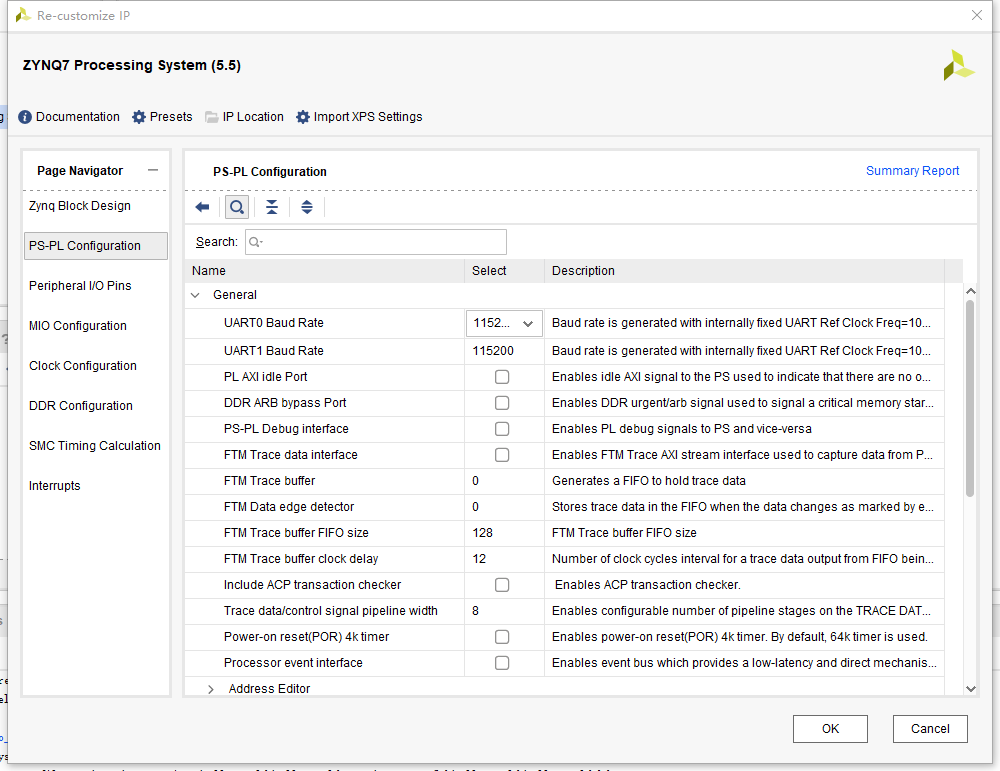Click 'Enables ACP transaction checker.' description

point(647,585)
